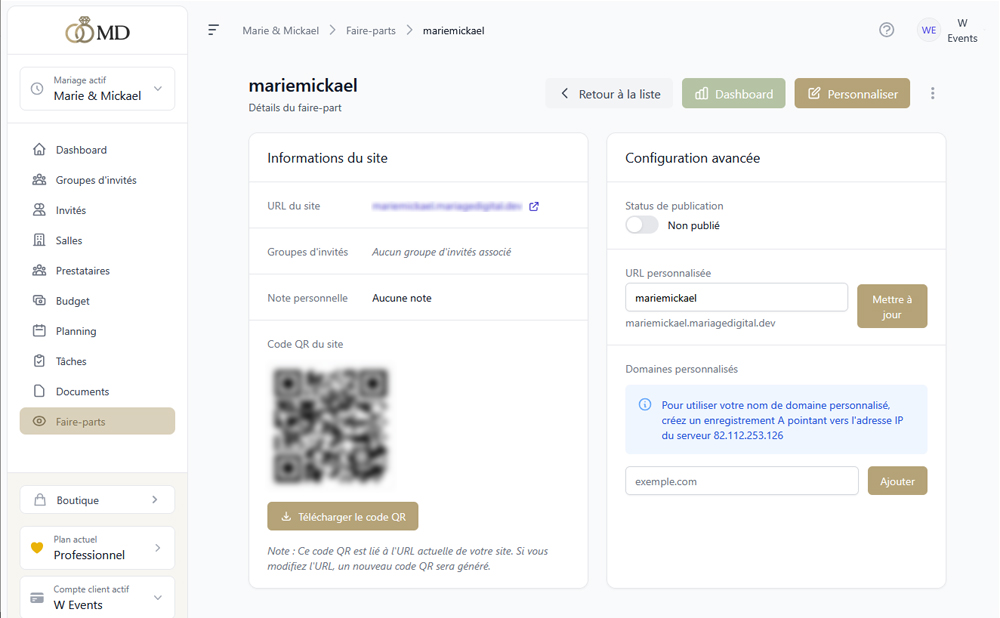The width and height of the screenshot is (1000, 618).
Task: Click the Dashboard home icon in sidebar
Action: click(x=39, y=149)
